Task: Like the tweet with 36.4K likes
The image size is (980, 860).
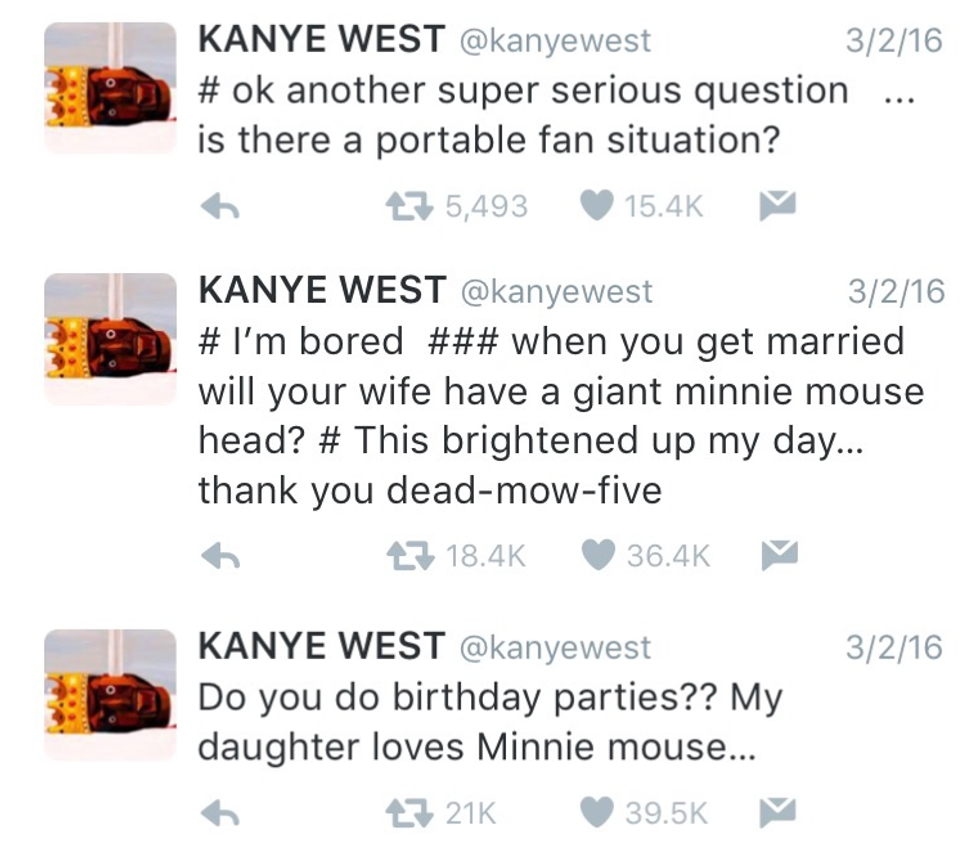Action: pyautogui.click(x=597, y=556)
